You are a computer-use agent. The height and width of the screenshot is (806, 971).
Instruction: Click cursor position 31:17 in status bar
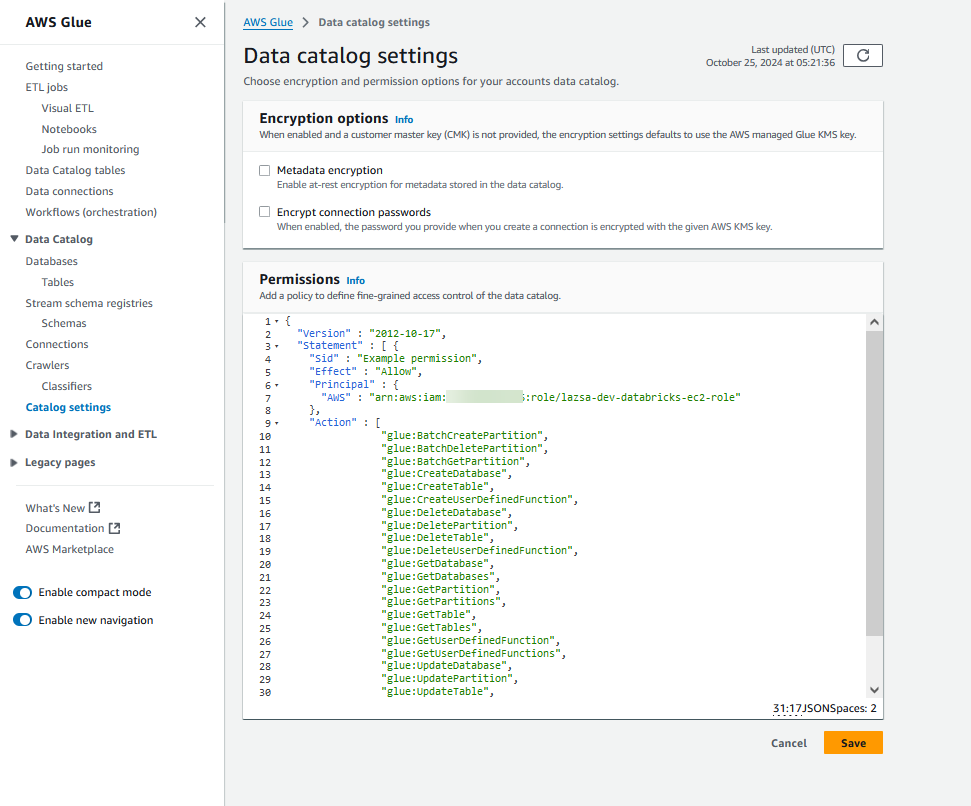coord(787,708)
